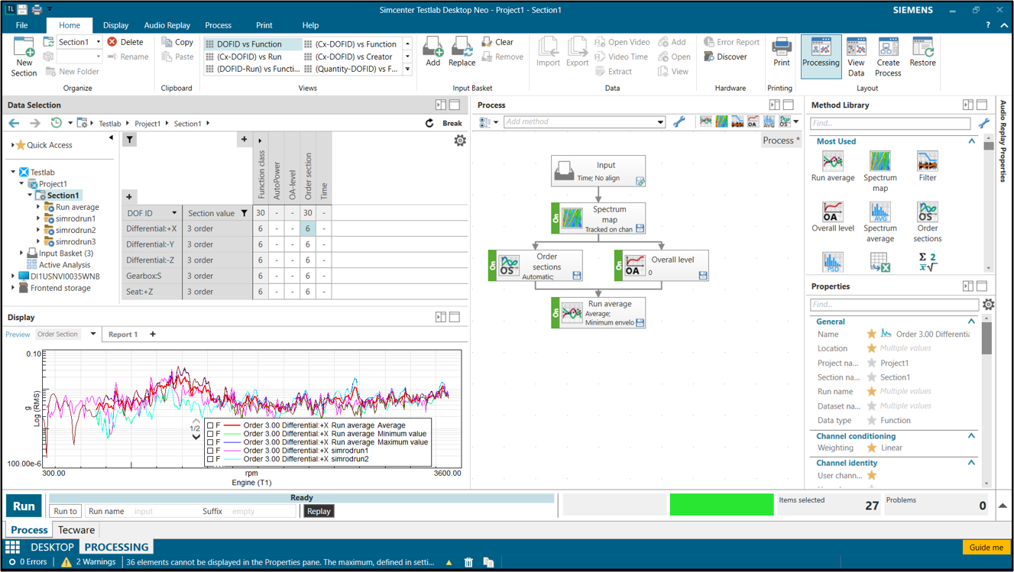
Task: Expand the simrodrun1 tree node
Action: point(39,219)
